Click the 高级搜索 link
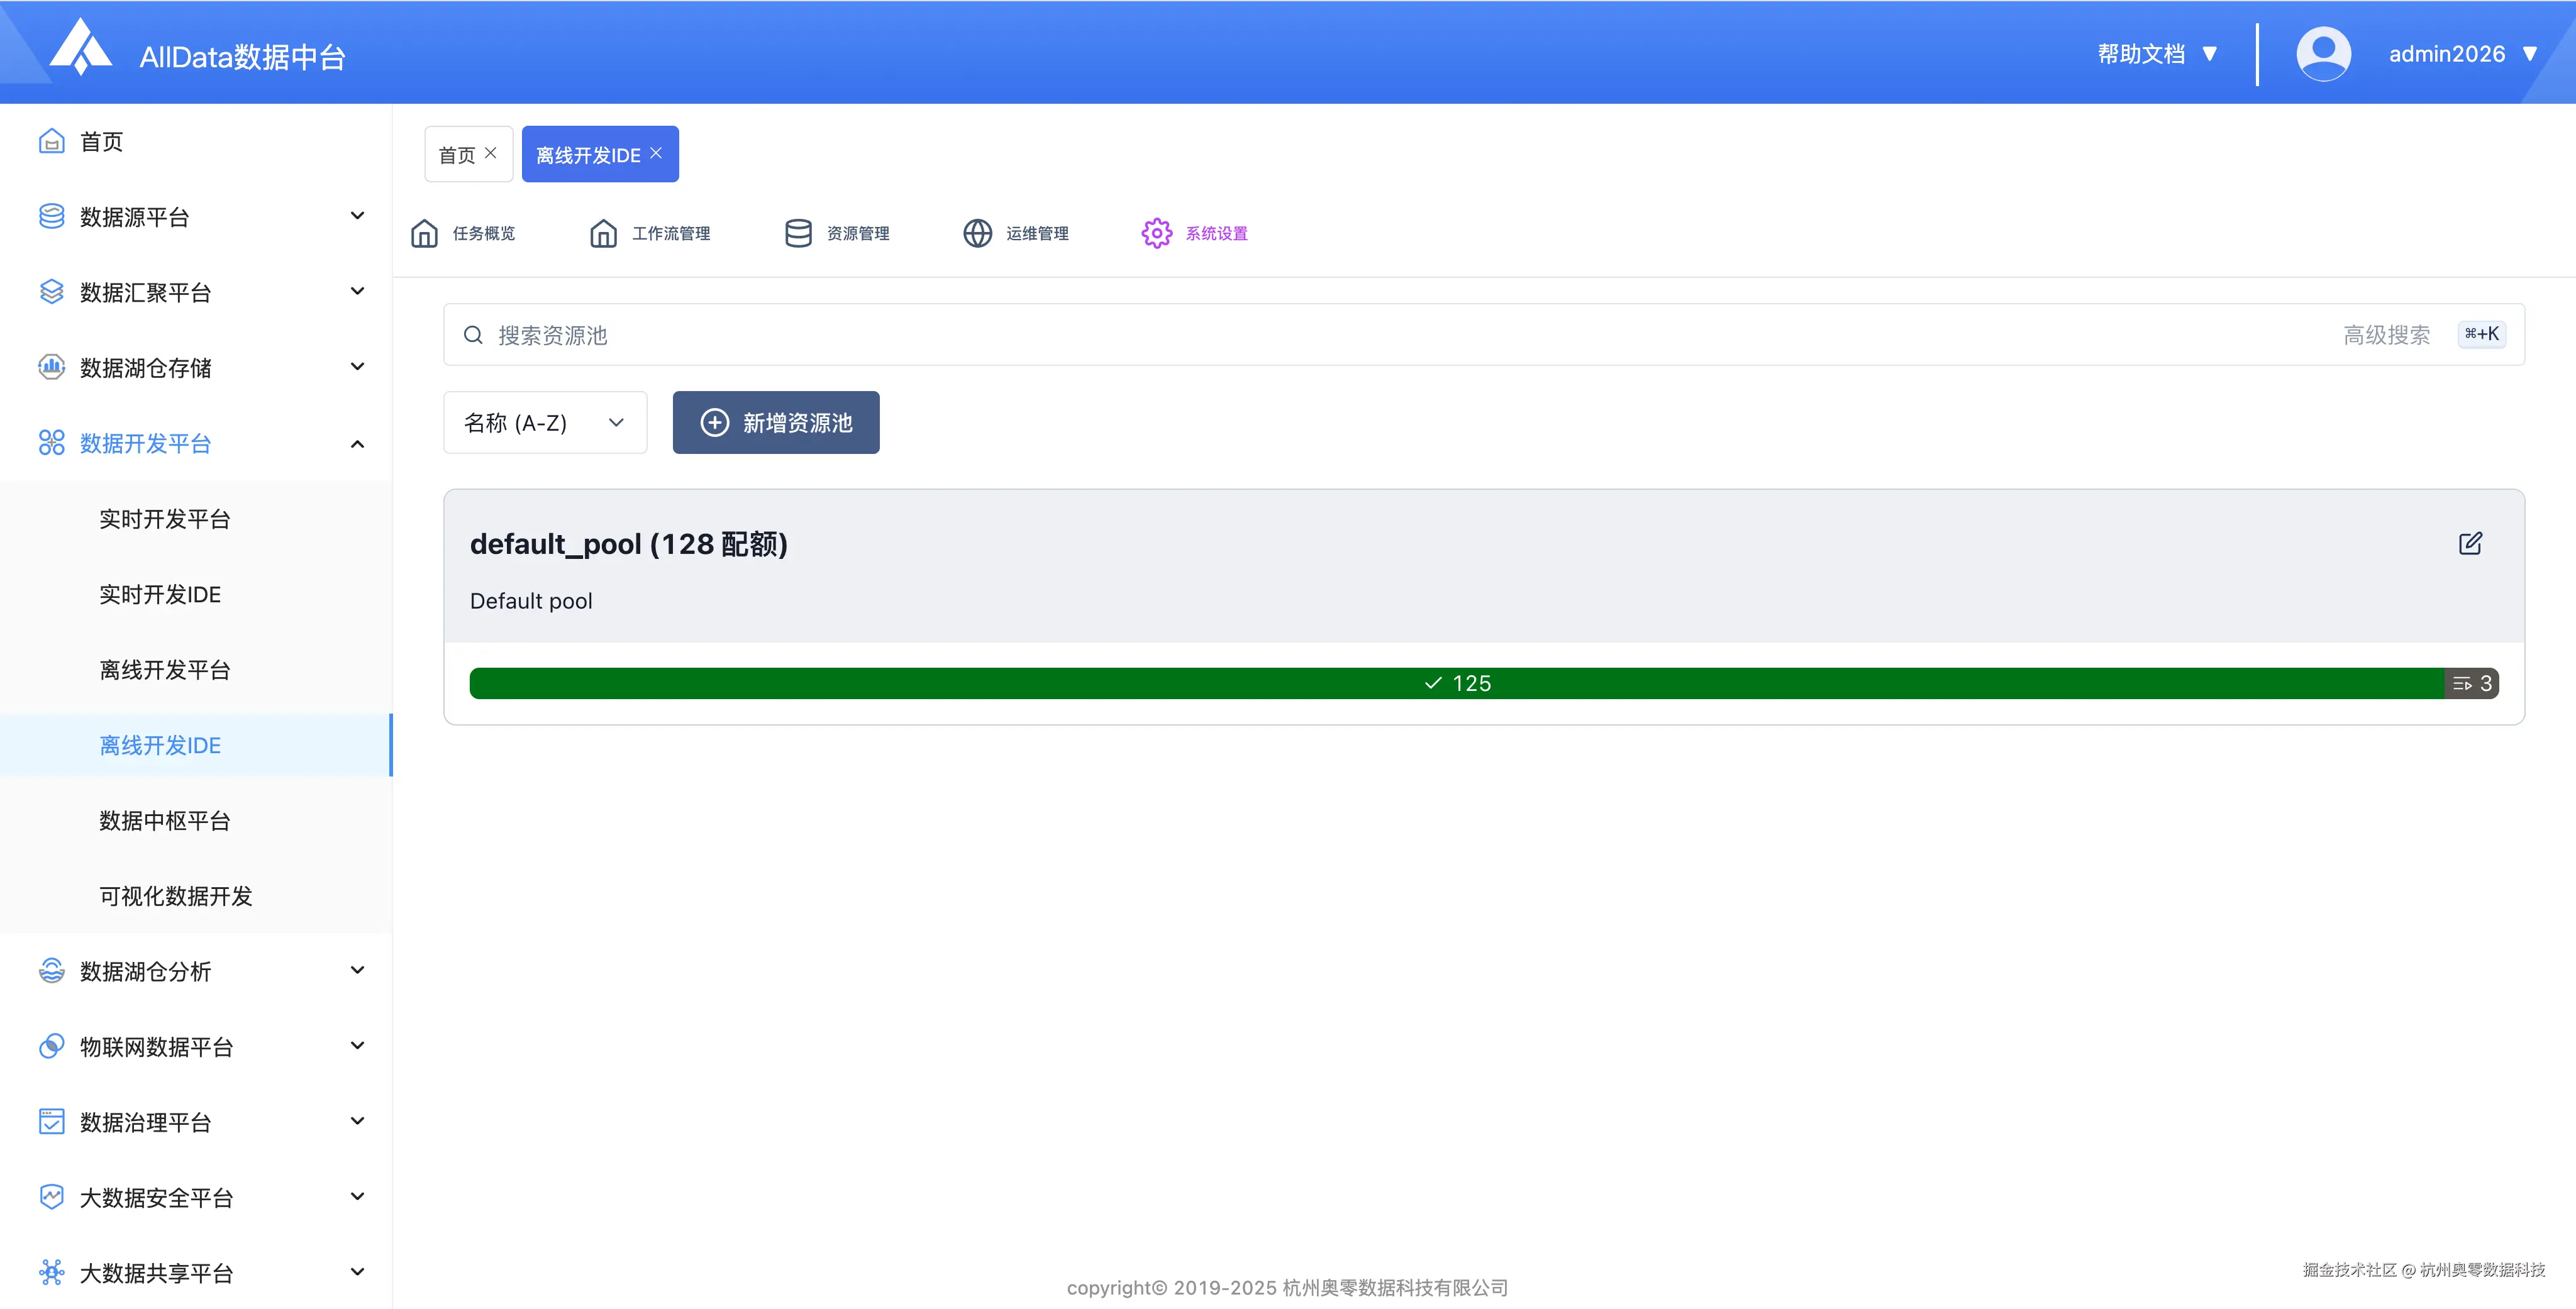2576x1309 pixels. click(2386, 335)
